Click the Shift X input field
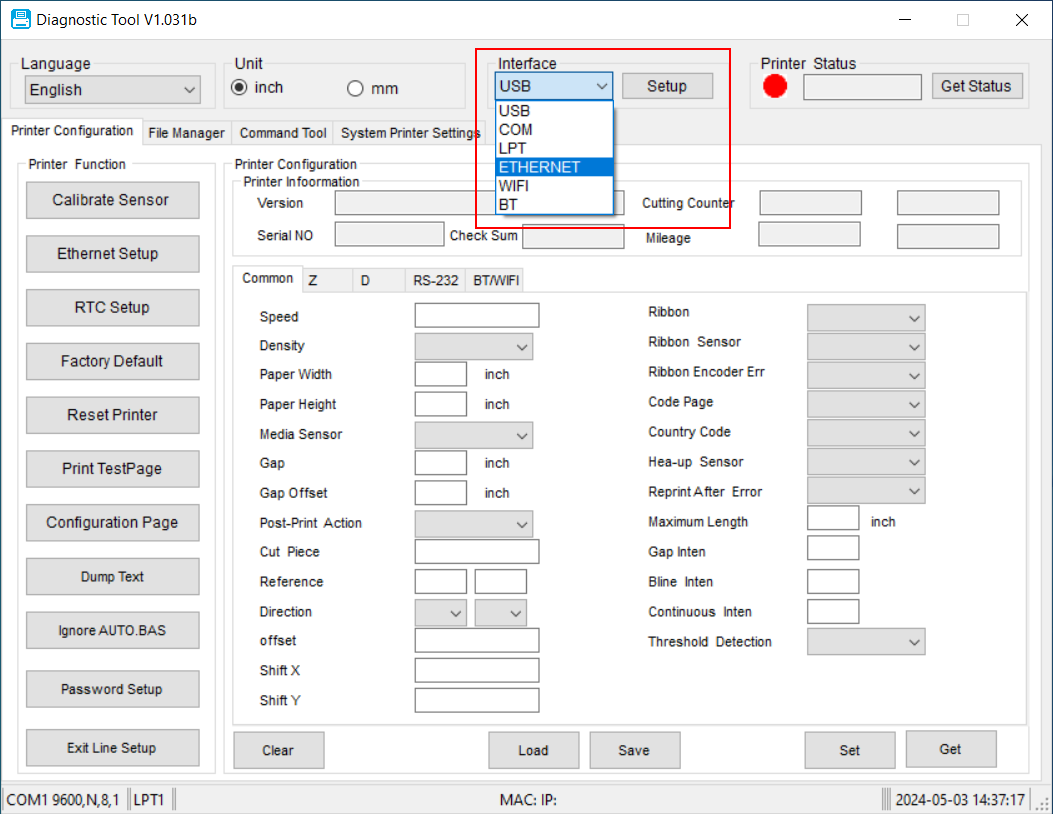Image resolution: width=1053 pixels, height=814 pixels. (x=476, y=670)
